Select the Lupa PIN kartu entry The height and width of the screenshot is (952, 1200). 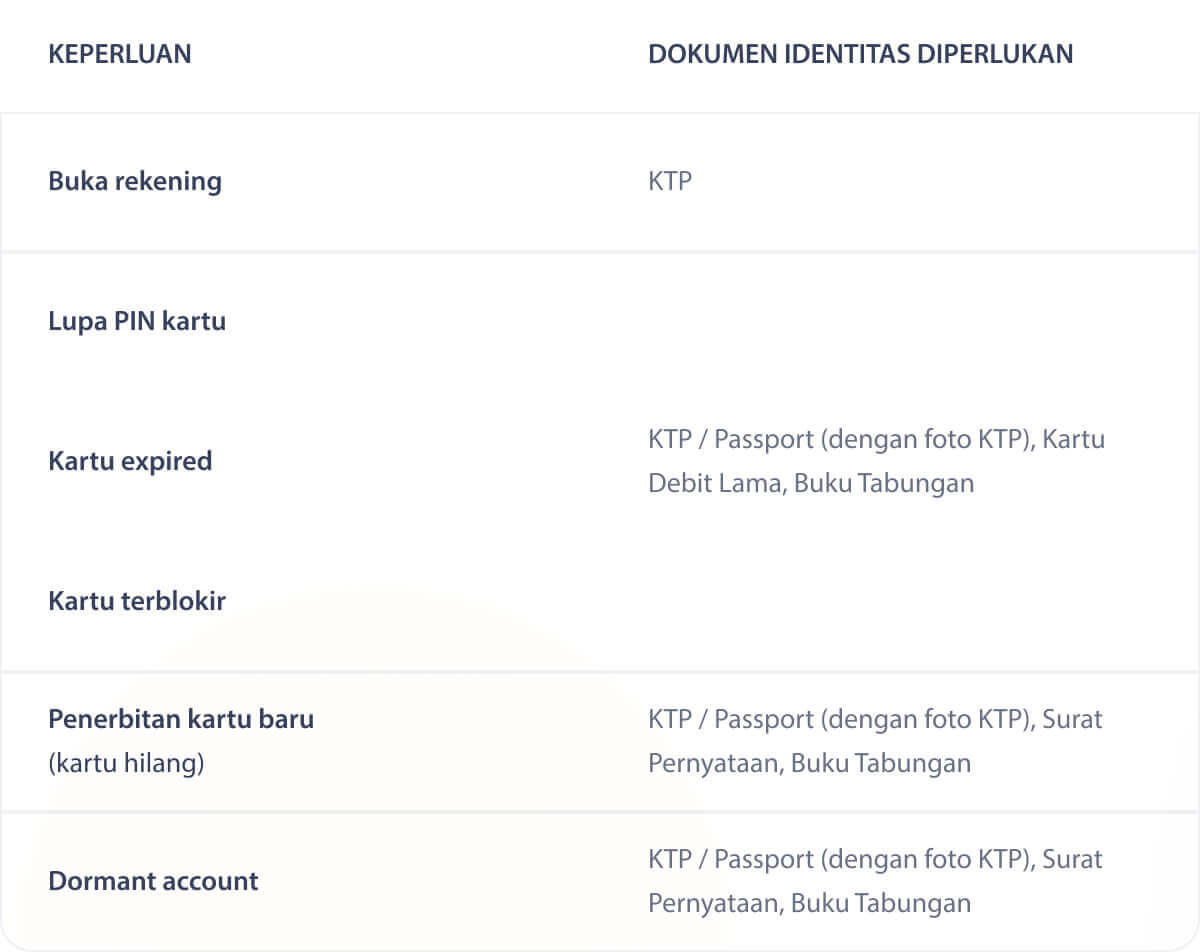pyautogui.click(x=137, y=321)
